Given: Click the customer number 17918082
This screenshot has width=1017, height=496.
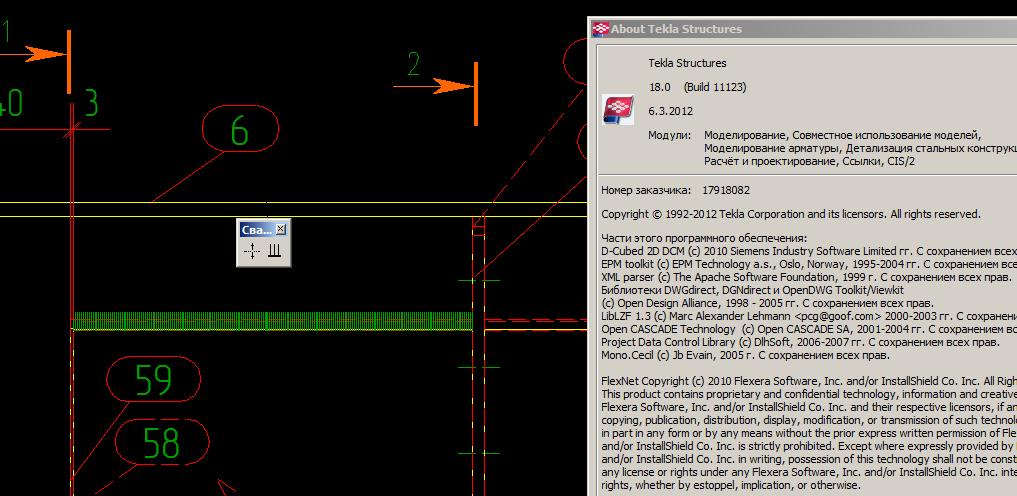Looking at the screenshot, I should (726, 189).
